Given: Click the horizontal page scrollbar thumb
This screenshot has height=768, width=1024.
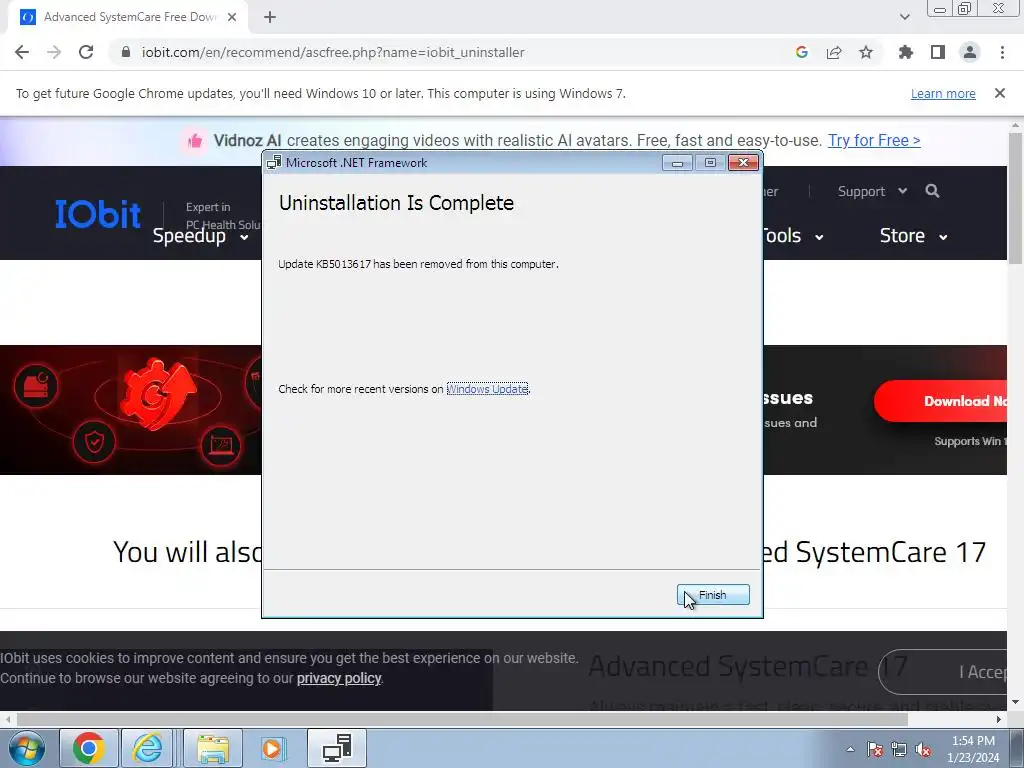Looking at the screenshot, I should click(x=462, y=719).
